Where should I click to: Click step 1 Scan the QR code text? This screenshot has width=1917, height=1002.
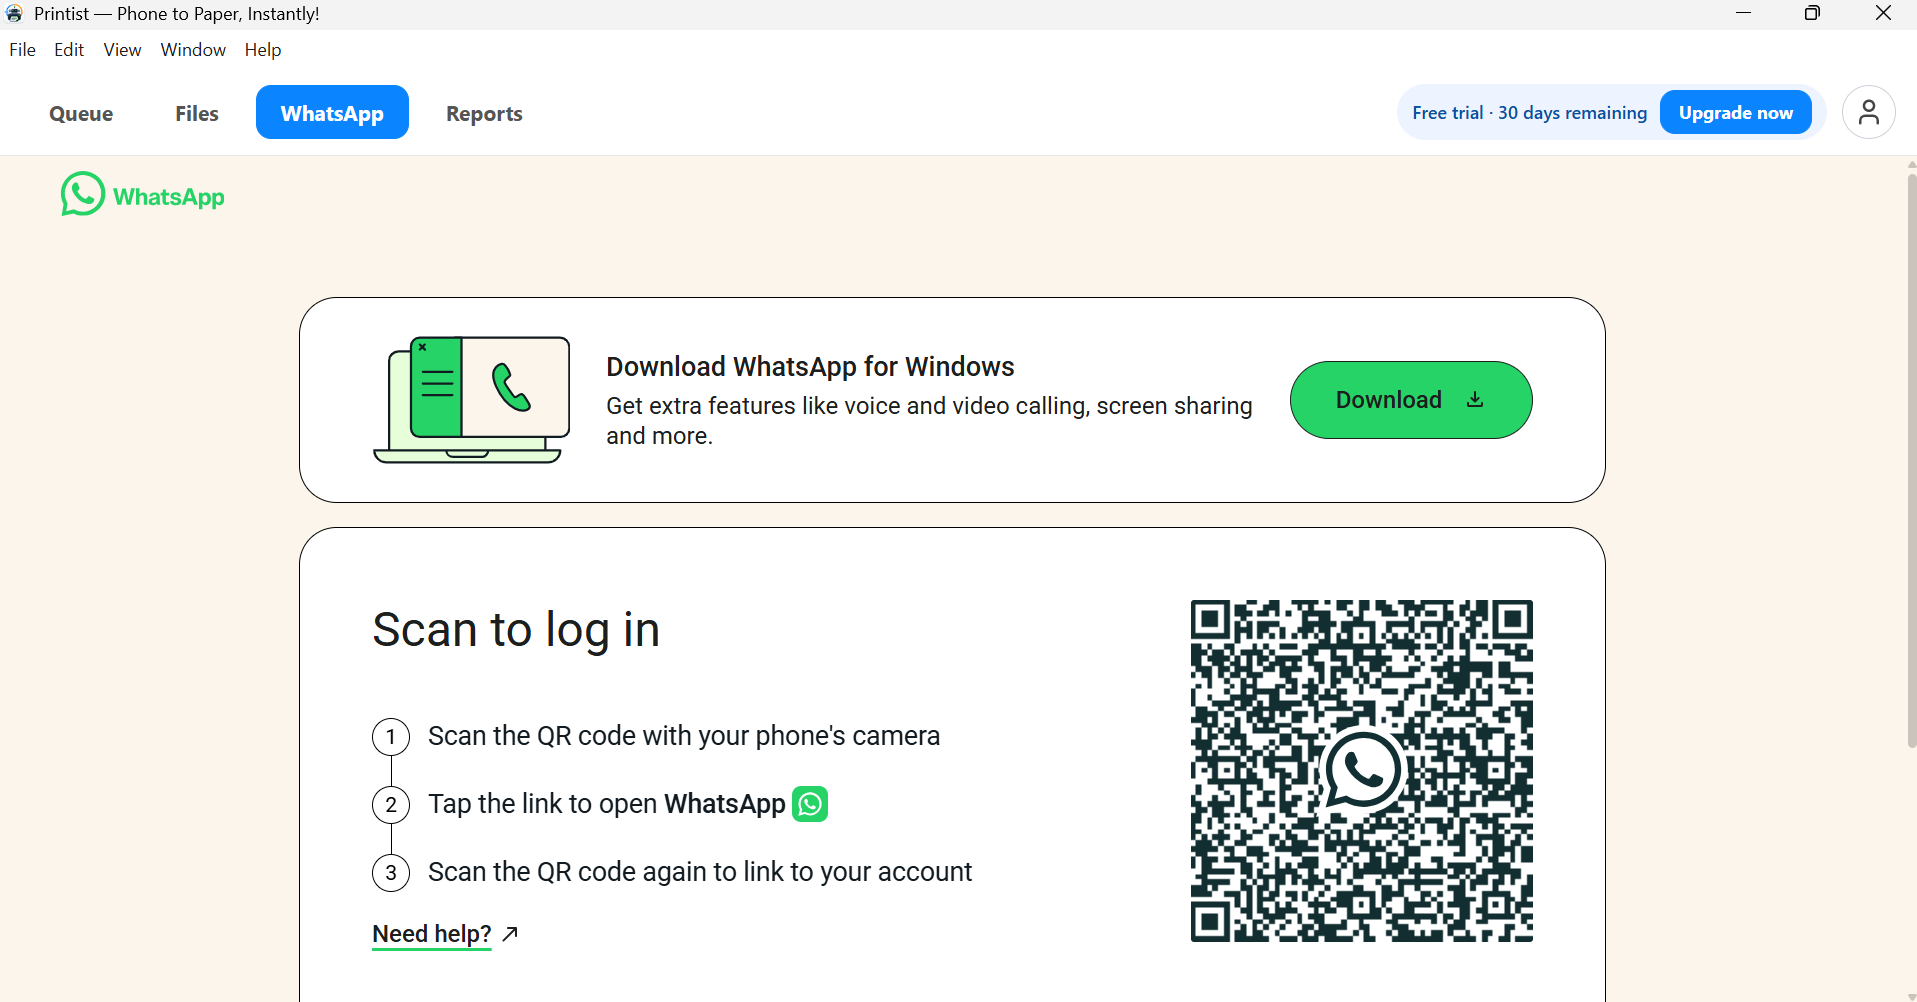point(684,736)
